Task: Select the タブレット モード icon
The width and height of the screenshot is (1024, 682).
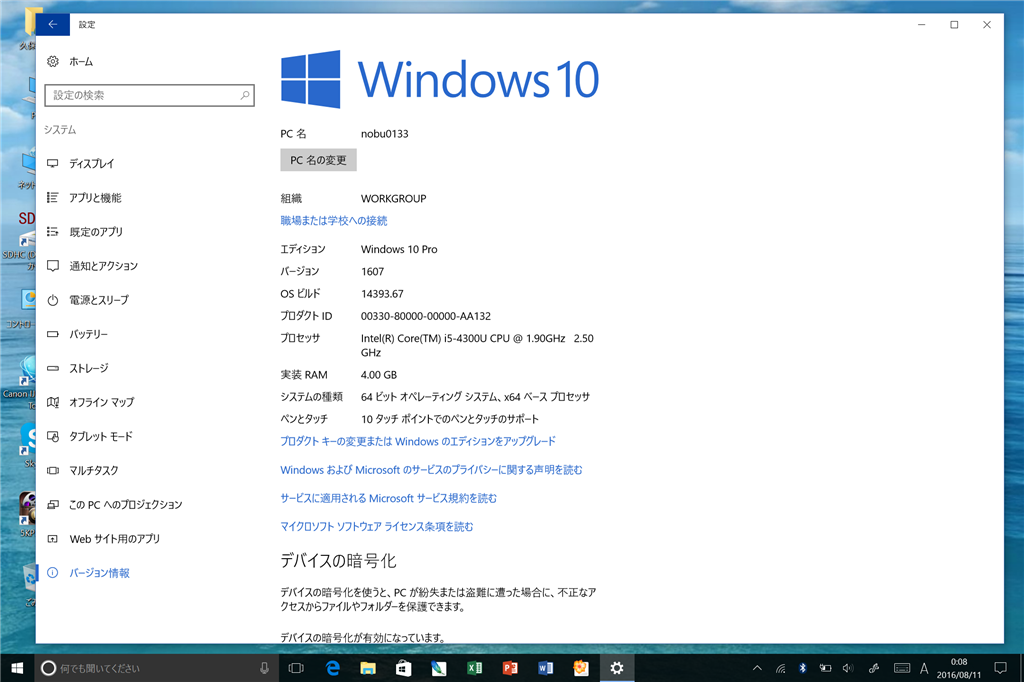Action: click(53, 436)
